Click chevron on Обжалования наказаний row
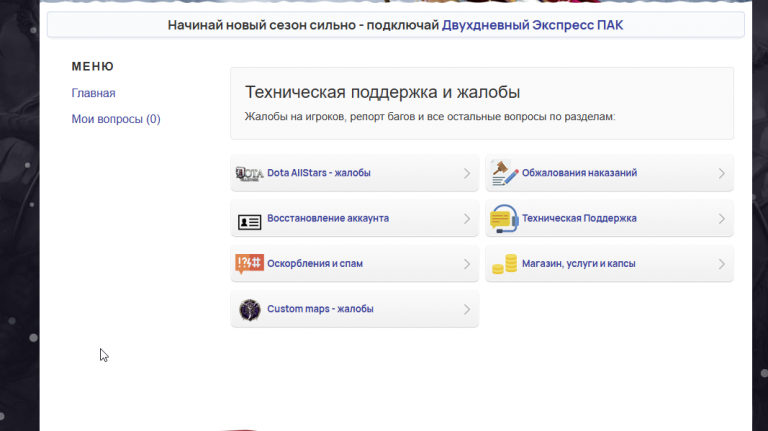 click(x=721, y=173)
